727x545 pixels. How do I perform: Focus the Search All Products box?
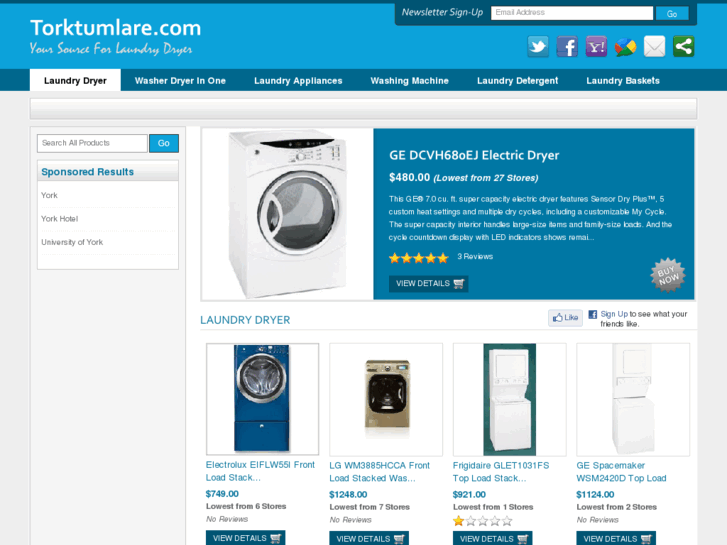pos(92,143)
